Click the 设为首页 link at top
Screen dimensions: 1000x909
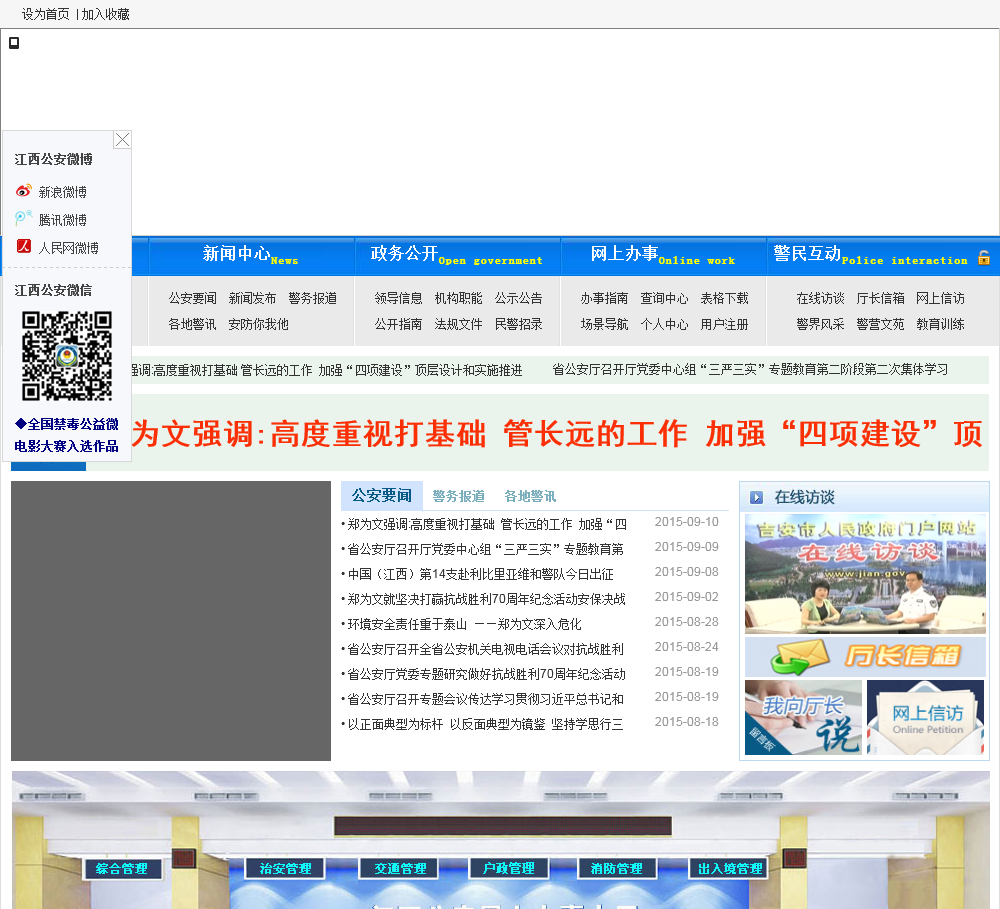[46, 14]
